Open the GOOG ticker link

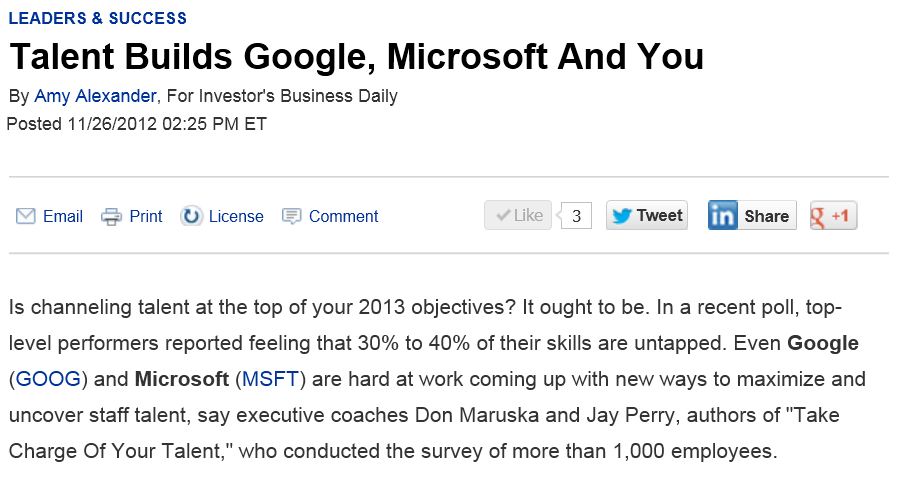(48, 379)
